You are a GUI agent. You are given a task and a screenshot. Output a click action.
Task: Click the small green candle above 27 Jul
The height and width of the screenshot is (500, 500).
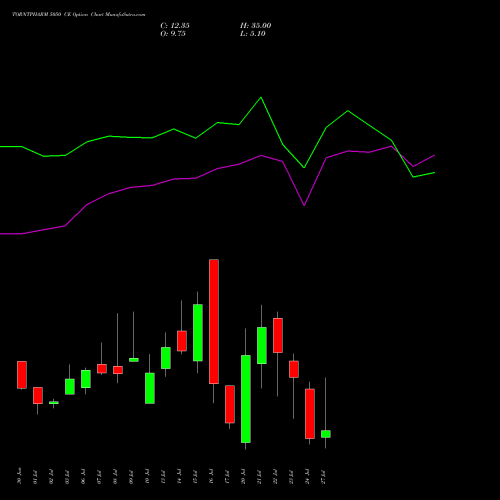coord(326,434)
